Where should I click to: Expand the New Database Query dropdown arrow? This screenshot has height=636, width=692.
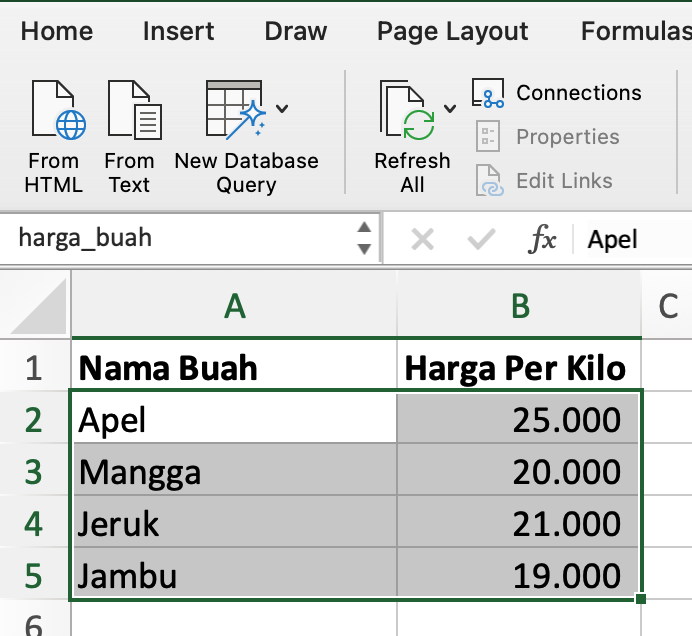coord(283,108)
